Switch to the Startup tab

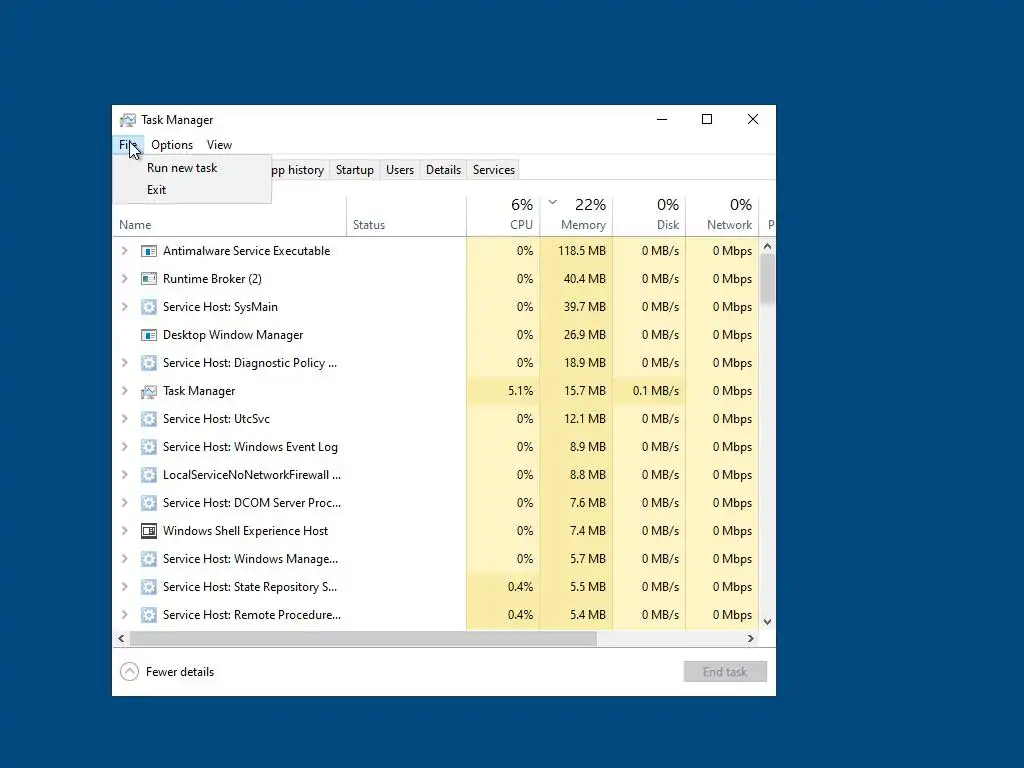coord(355,170)
